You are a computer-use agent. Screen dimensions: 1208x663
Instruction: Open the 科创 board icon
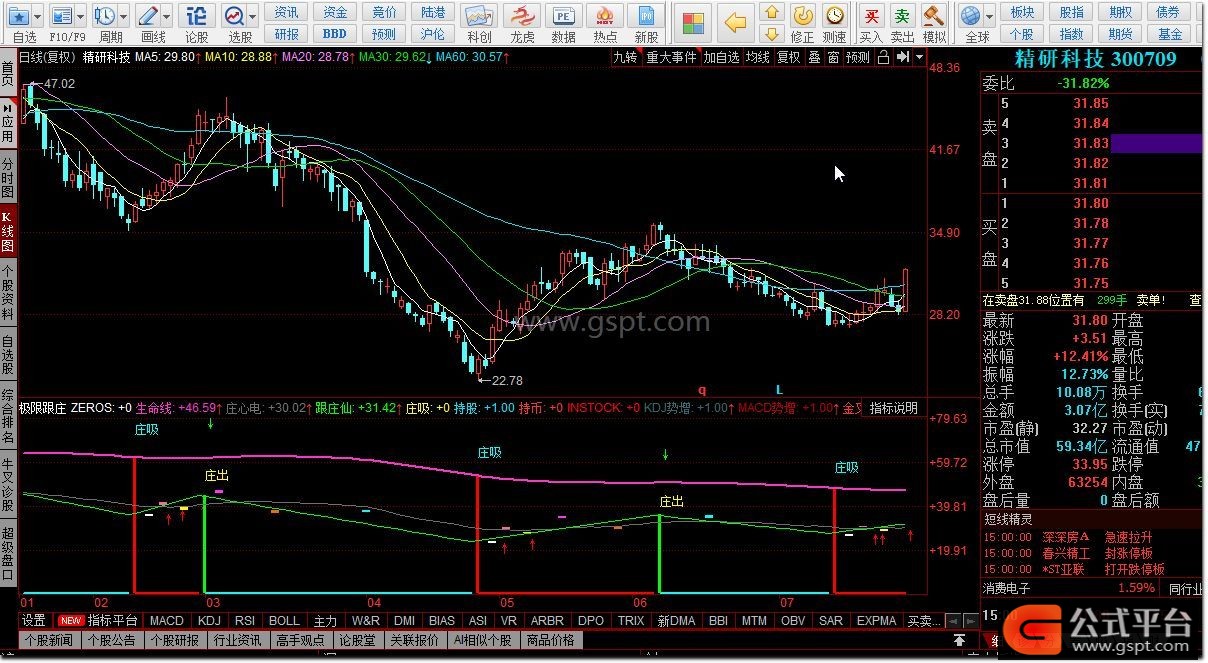(x=479, y=17)
